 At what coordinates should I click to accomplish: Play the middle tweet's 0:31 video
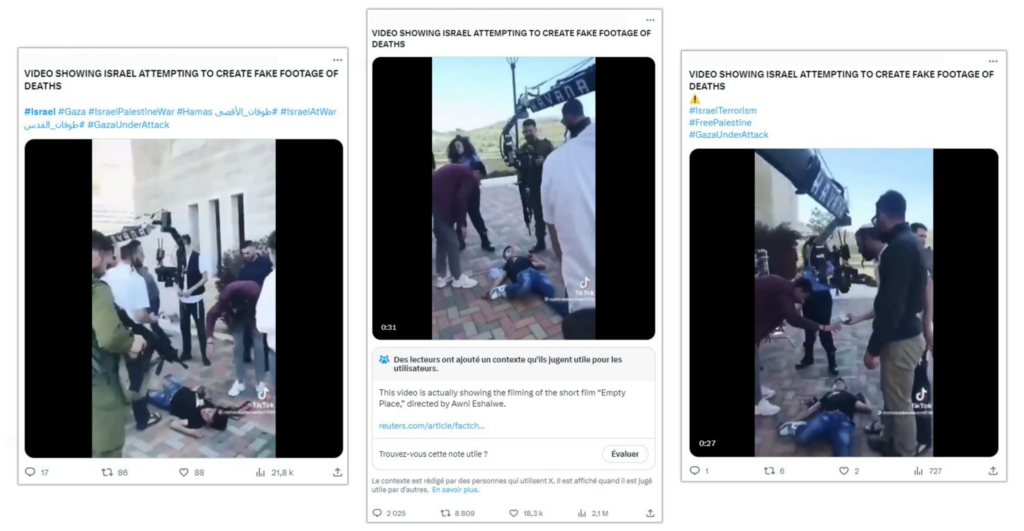tap(513, 198)
